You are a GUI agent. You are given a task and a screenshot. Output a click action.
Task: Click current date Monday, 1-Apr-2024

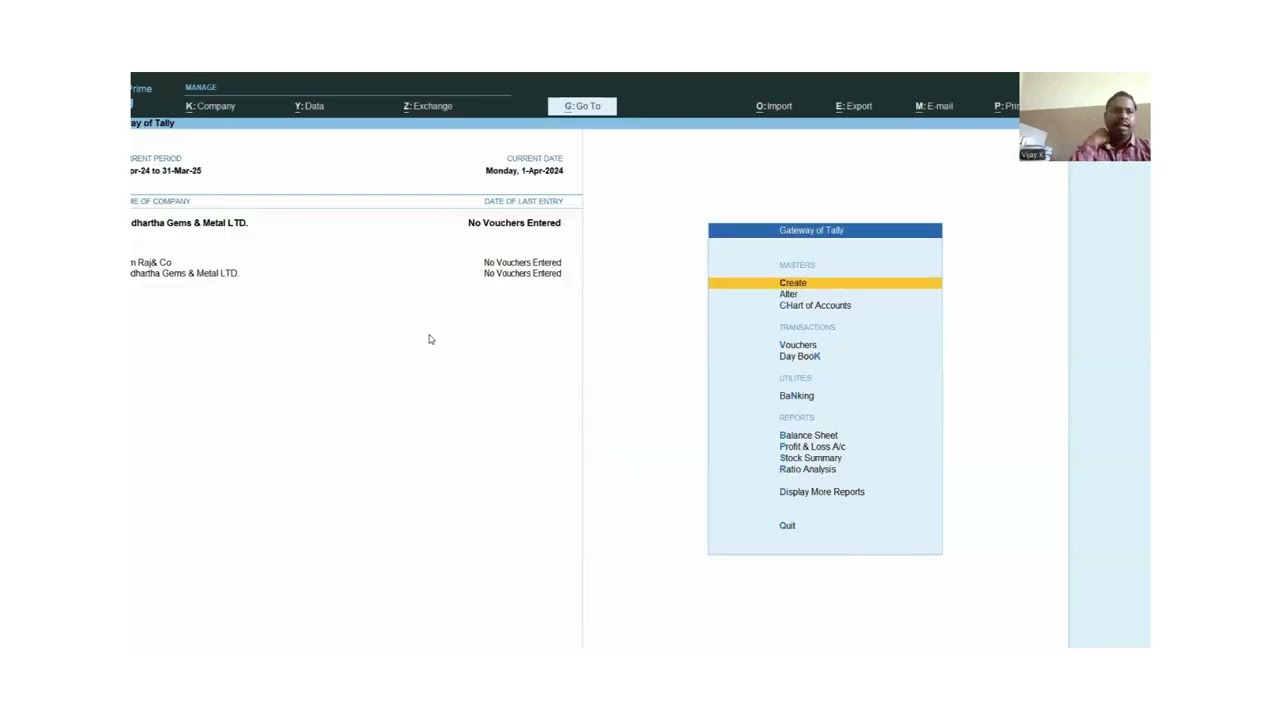point(524,171)
